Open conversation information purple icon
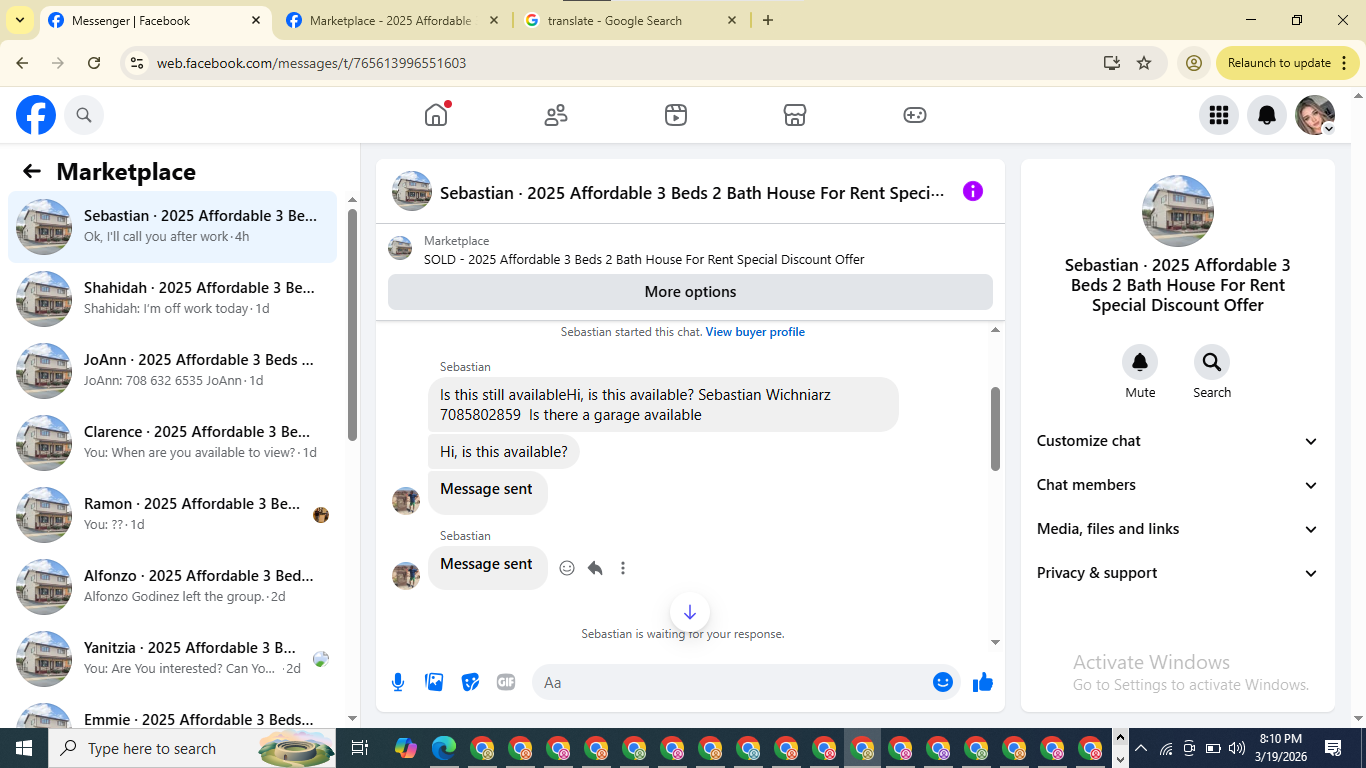The height and width of the screenshot is (768, 1366). [x=973, y=191]
